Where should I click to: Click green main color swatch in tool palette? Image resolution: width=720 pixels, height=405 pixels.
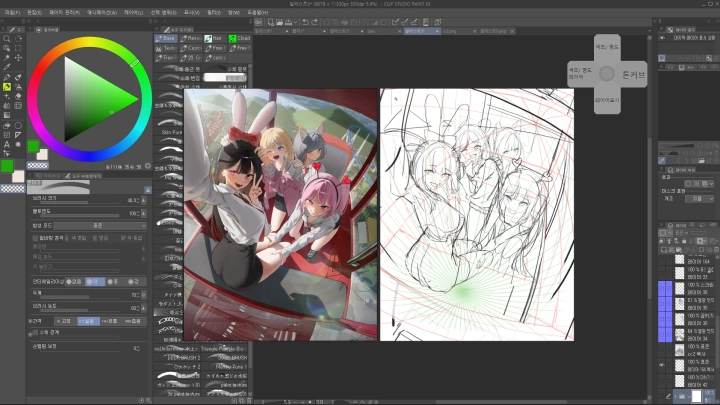click(7, 166)
